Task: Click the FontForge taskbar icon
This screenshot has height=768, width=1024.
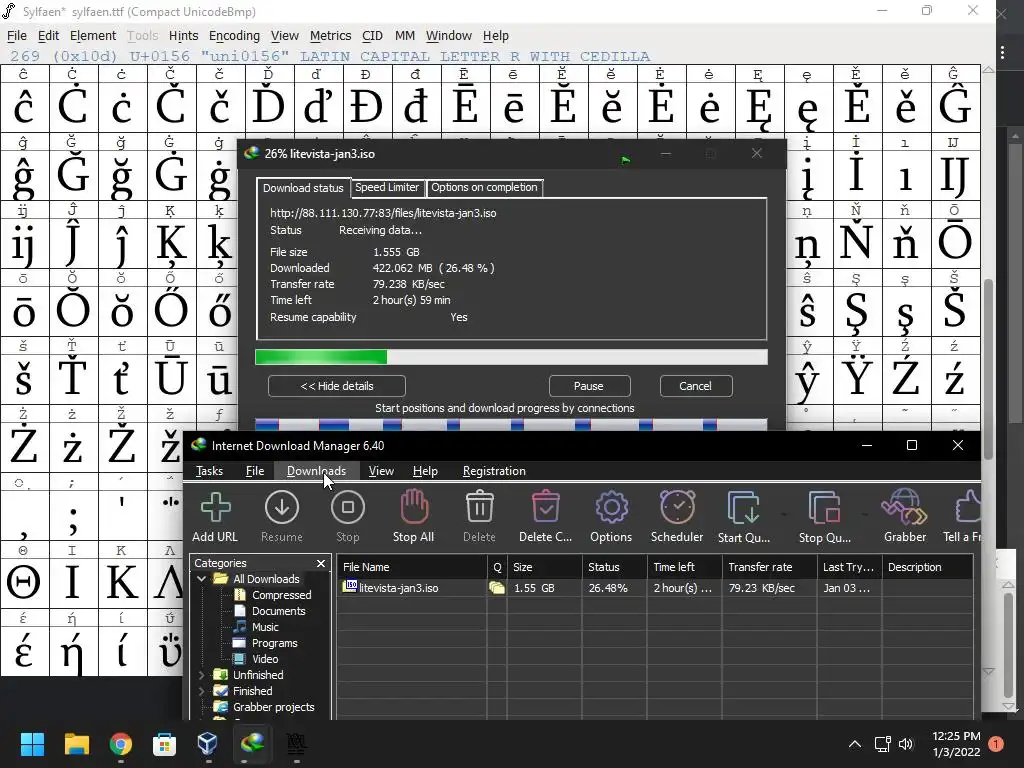Action: pos(296,744)
